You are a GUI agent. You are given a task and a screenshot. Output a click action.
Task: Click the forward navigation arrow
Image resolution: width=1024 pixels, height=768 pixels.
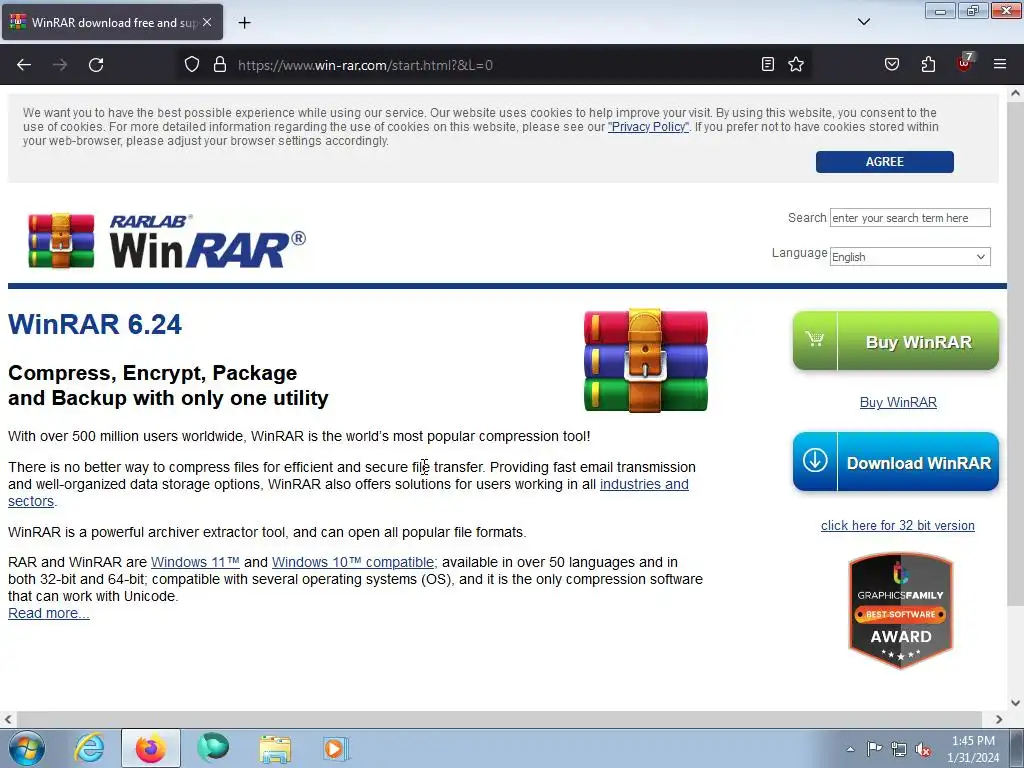pos(60,65)
